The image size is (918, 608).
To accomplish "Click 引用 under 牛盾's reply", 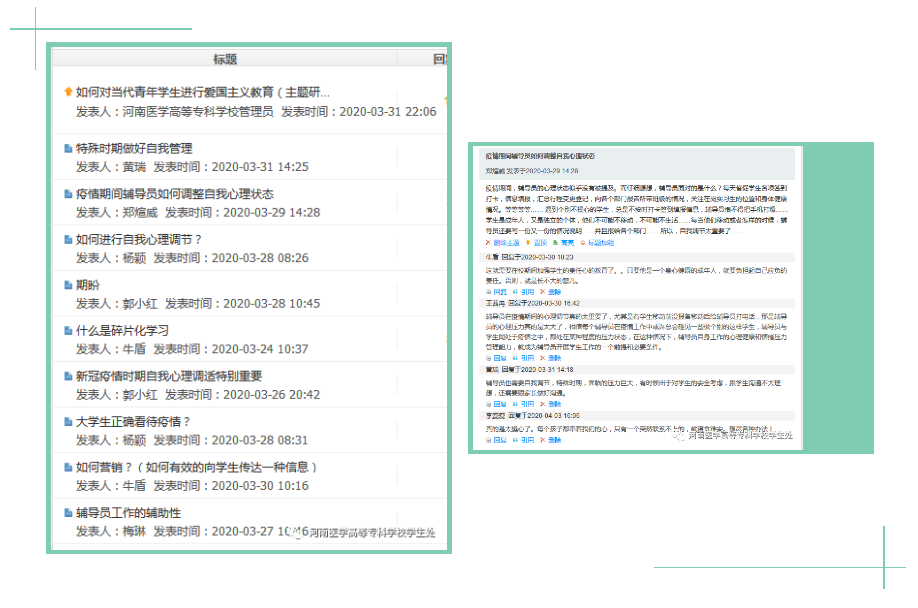I will 527,292.
